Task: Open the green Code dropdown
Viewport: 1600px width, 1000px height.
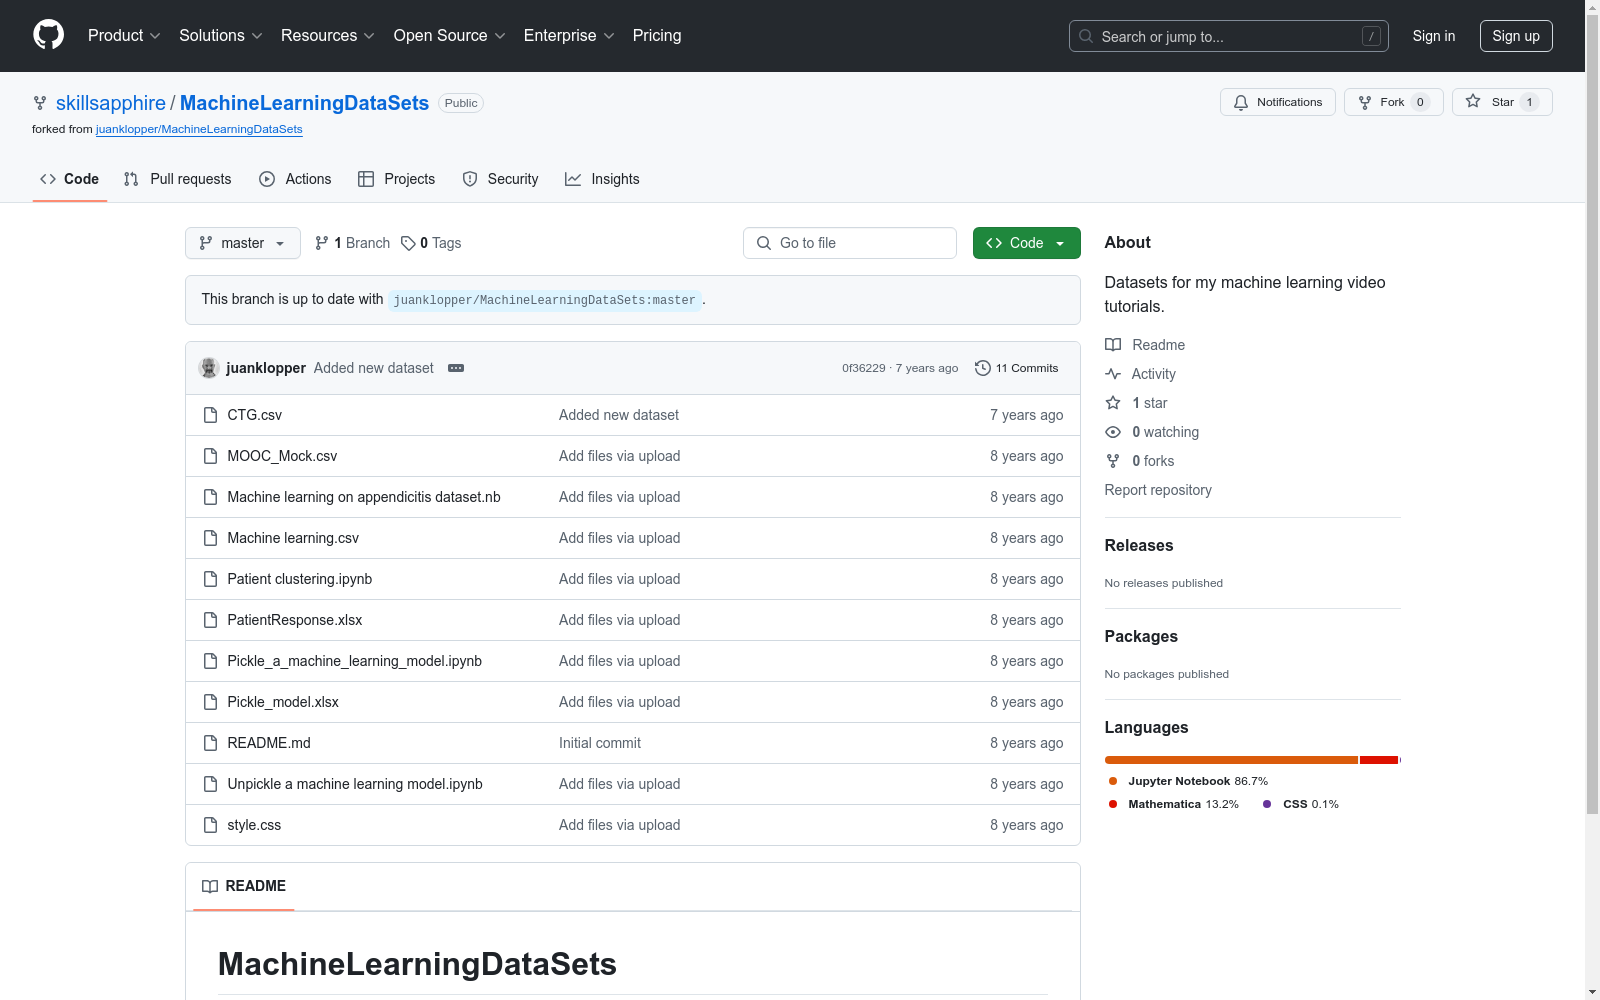Action: point(1027,243)
